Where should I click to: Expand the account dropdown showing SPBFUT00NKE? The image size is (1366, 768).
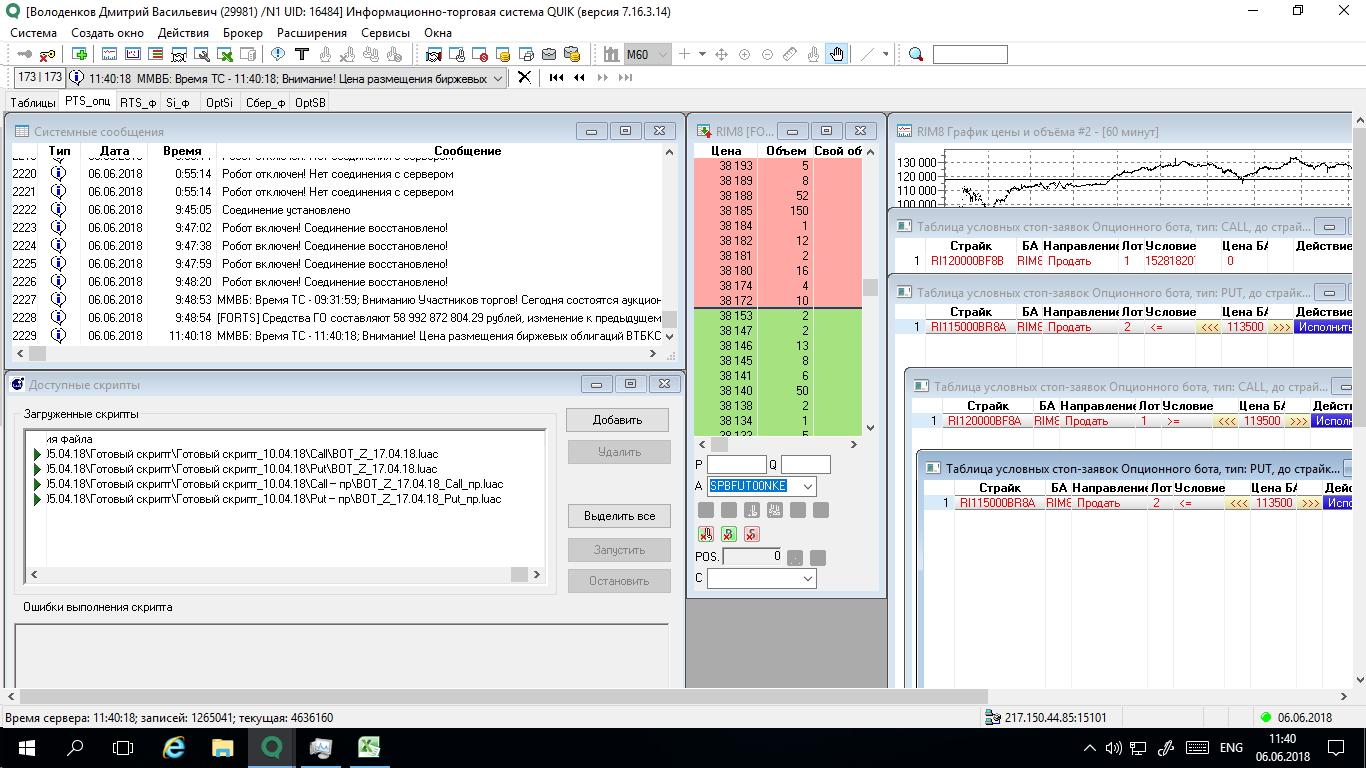tap(807, 486)
